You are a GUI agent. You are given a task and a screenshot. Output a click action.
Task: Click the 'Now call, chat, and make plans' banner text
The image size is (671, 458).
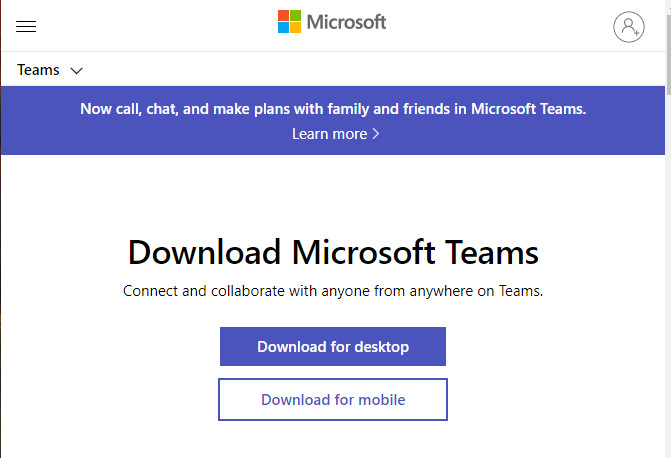click(x=333, y=109)
